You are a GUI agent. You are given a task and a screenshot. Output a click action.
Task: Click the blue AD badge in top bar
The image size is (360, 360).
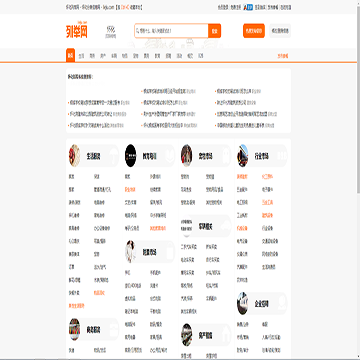(248, 7)
